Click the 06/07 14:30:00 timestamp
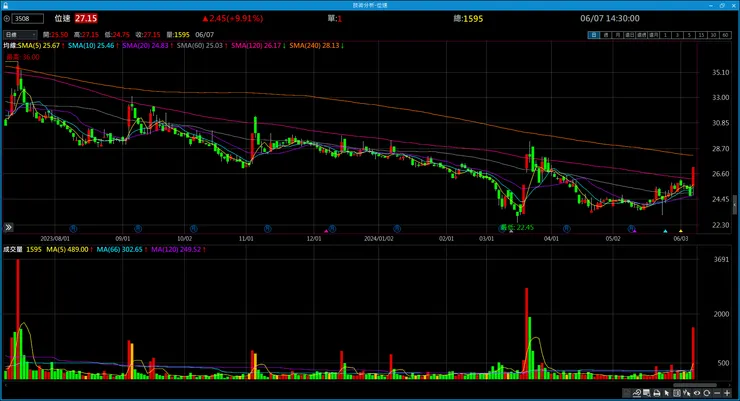Image resolution: width=740 pixels, height=401 pixels. tap(610, 18)
